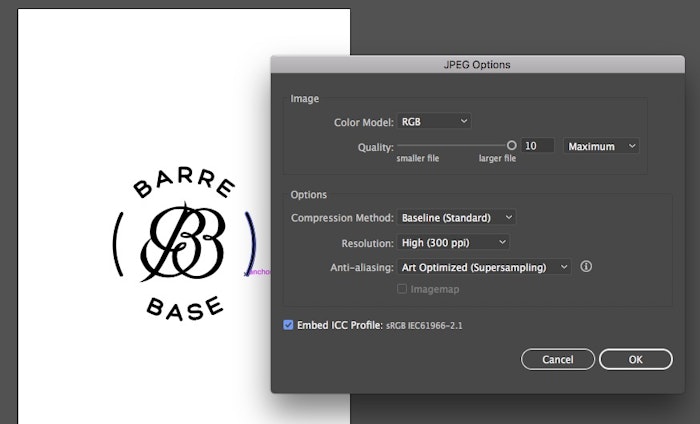Click the Quality value input field
The height and width of the screenshot is (424, 700).
click(x=538, y=146)
